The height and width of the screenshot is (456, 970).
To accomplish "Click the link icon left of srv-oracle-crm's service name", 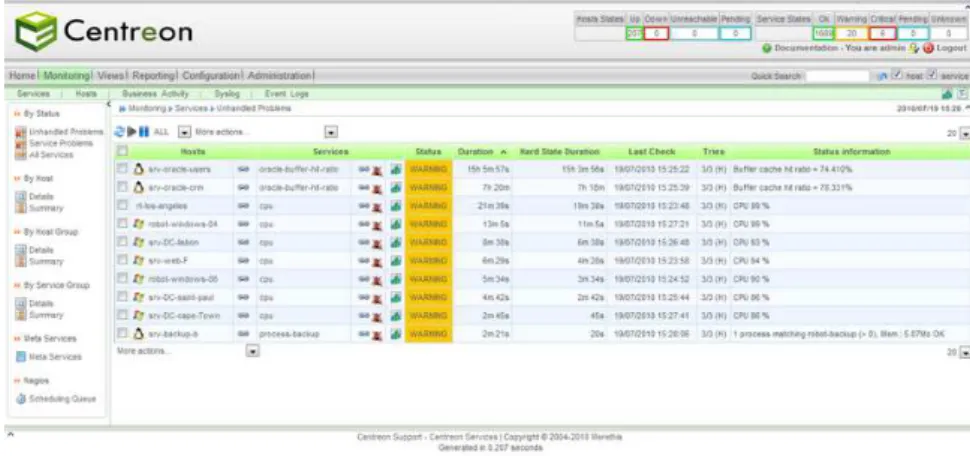I will [244, 187].
